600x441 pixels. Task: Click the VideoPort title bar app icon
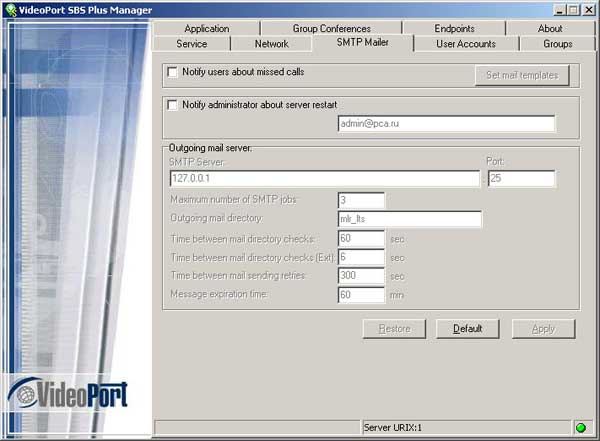(11, 10)
